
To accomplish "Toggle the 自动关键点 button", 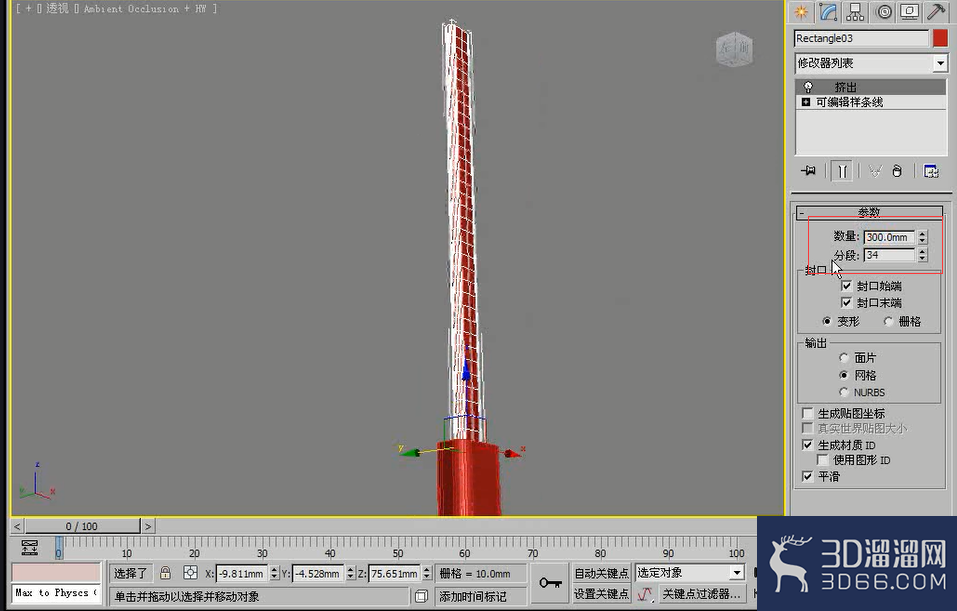I will pos(601,573).
